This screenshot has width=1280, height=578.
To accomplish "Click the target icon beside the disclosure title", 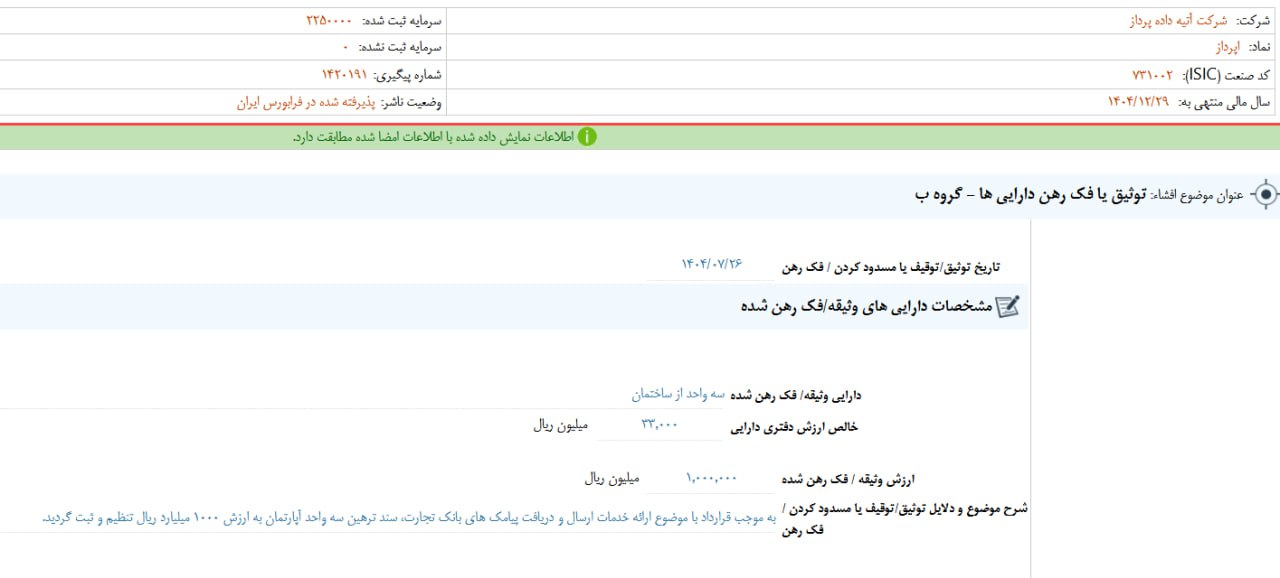I will pos(1265,195).
